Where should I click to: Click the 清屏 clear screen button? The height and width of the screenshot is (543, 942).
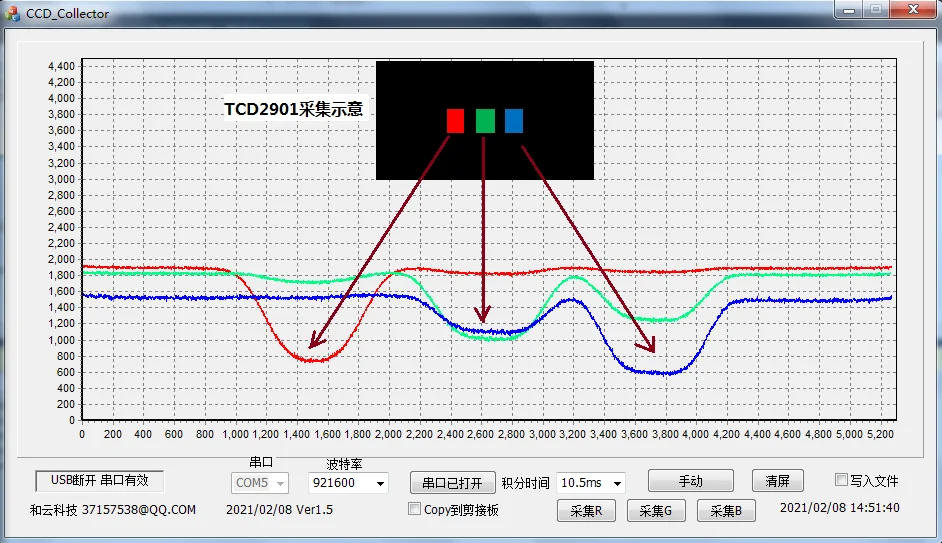(x=777, y=481)
